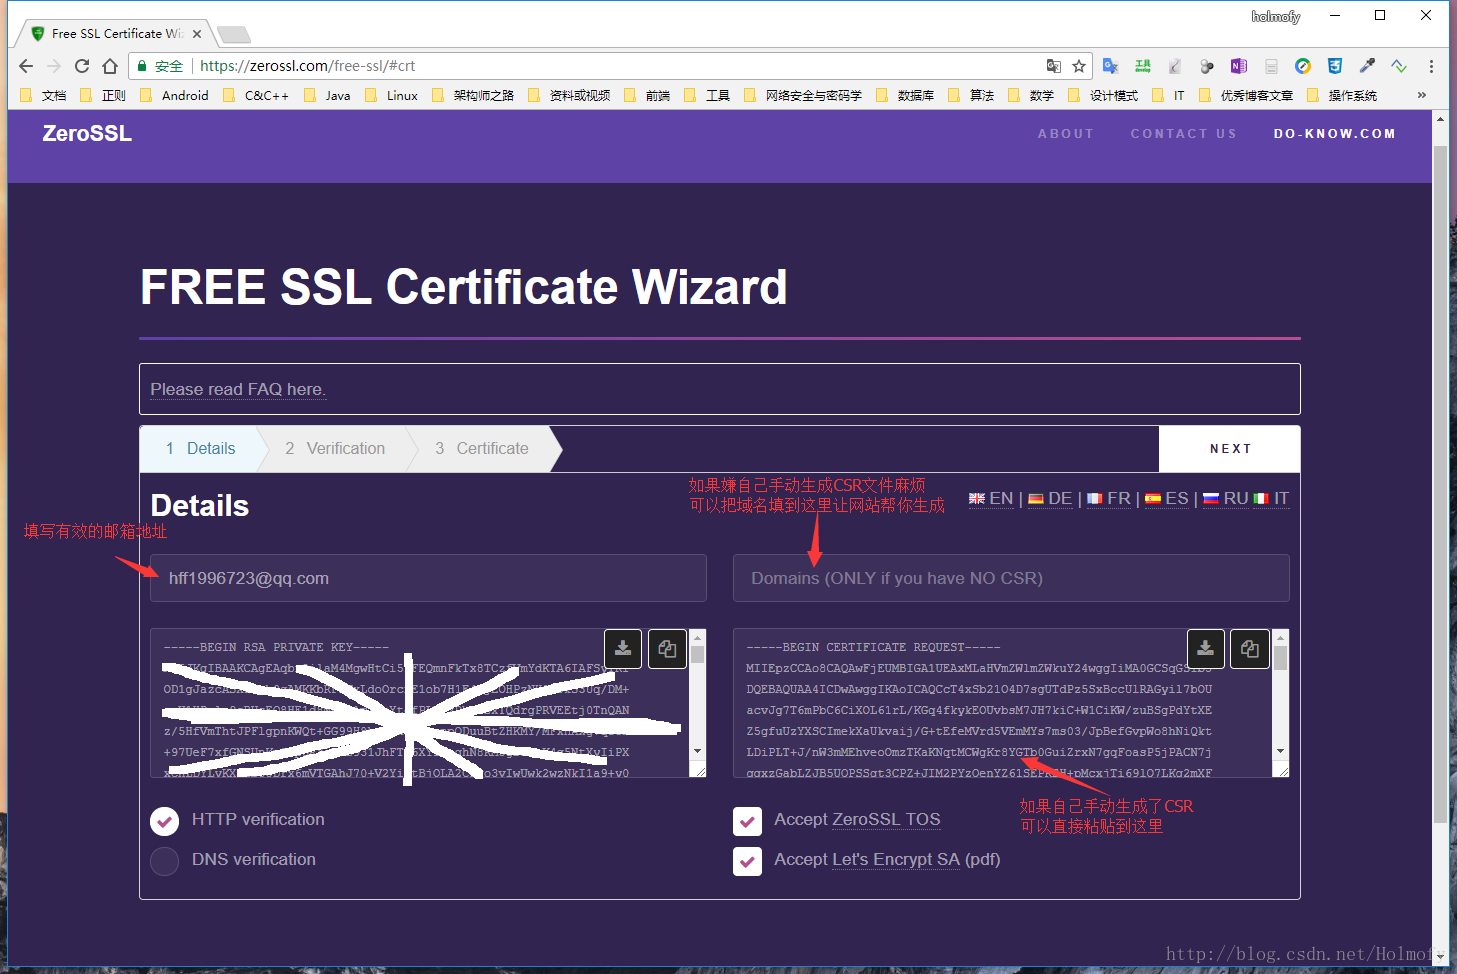Click the browser back arrow

click(x=26, y=66)
